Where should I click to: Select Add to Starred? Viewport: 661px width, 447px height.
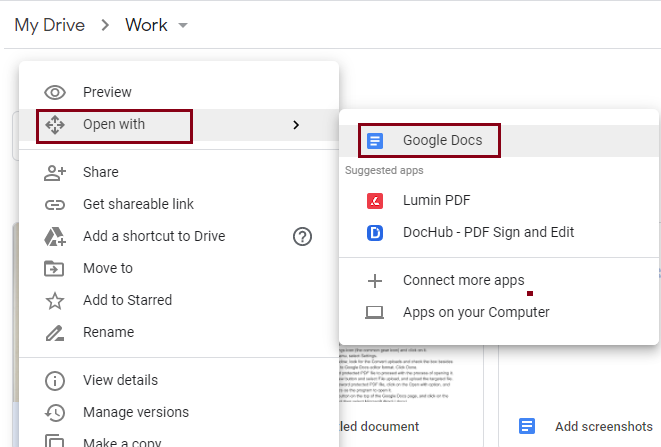point(179,301)
